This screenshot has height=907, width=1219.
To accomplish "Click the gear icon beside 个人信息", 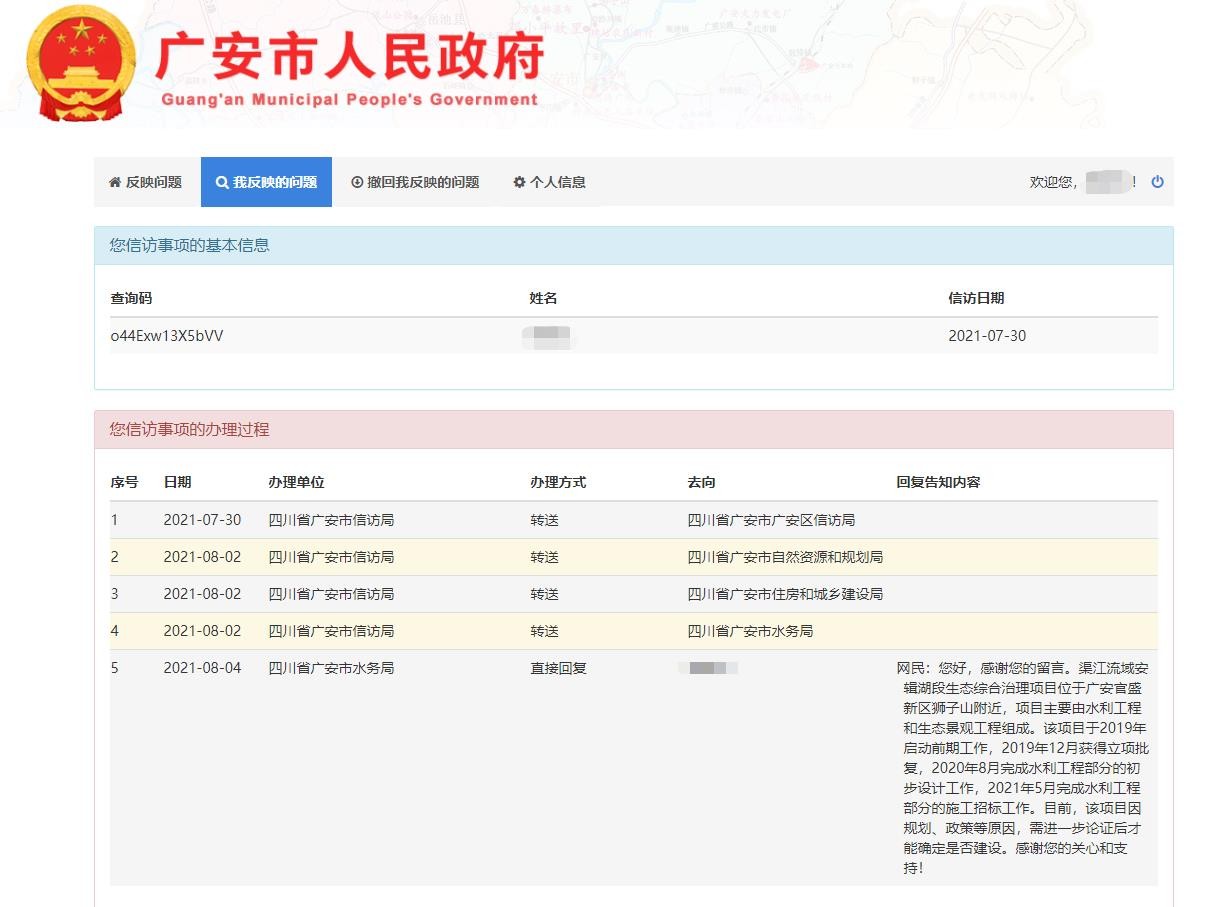I will click(519, 182).
